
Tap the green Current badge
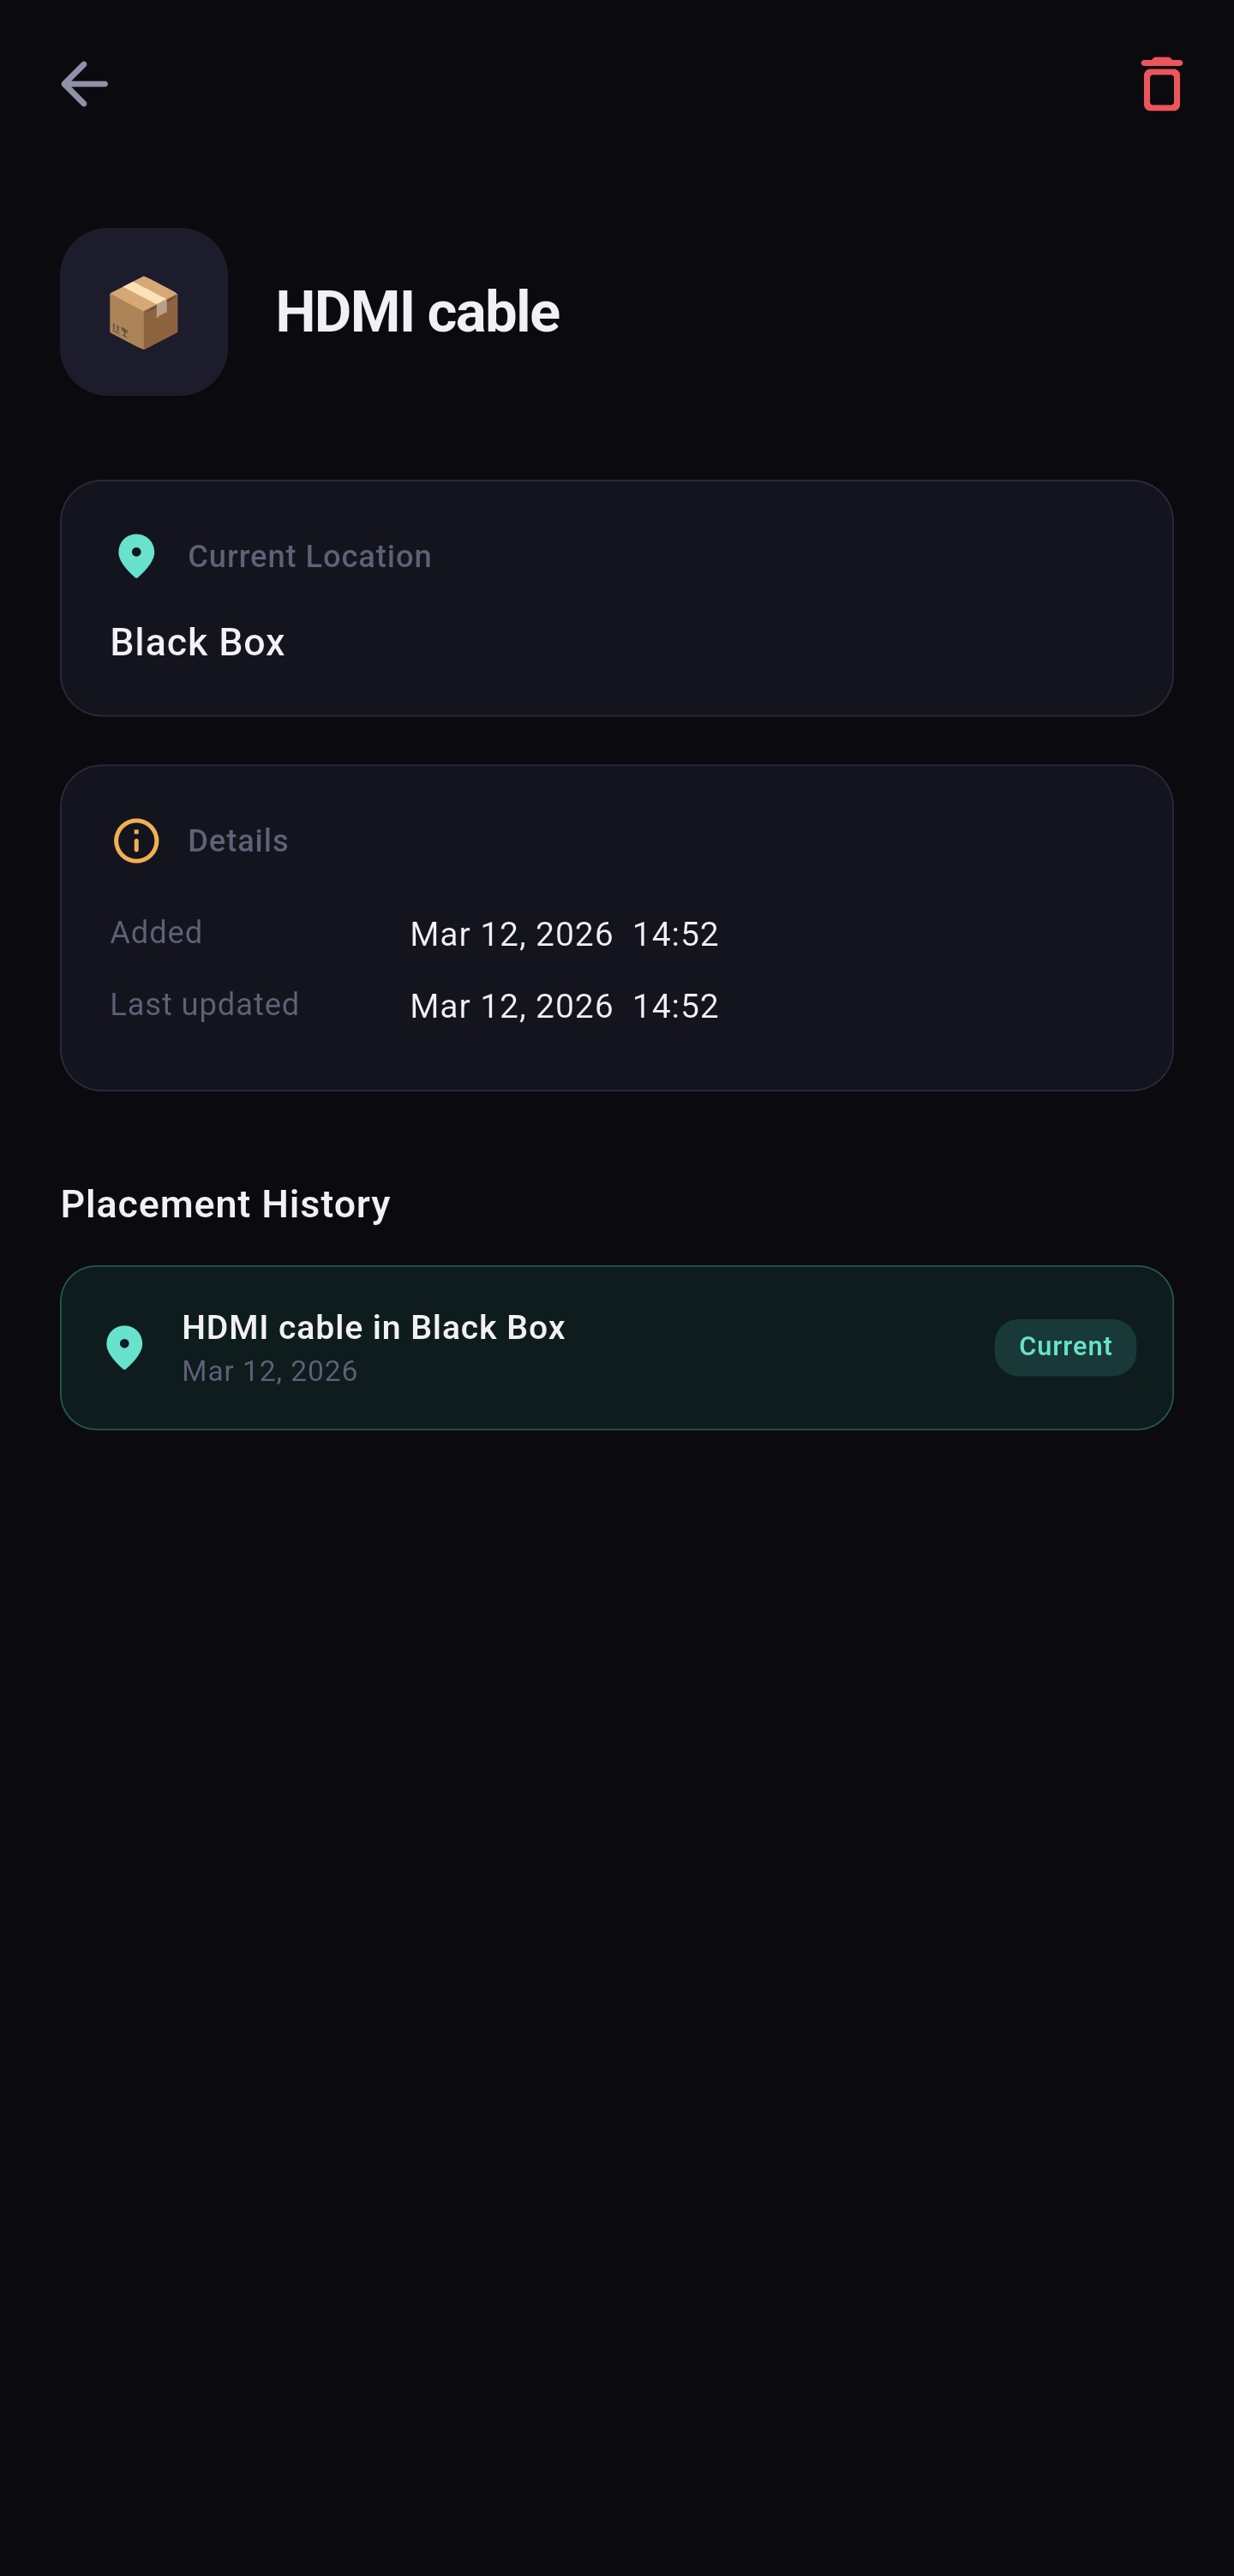click(x=1064, y=1347)
